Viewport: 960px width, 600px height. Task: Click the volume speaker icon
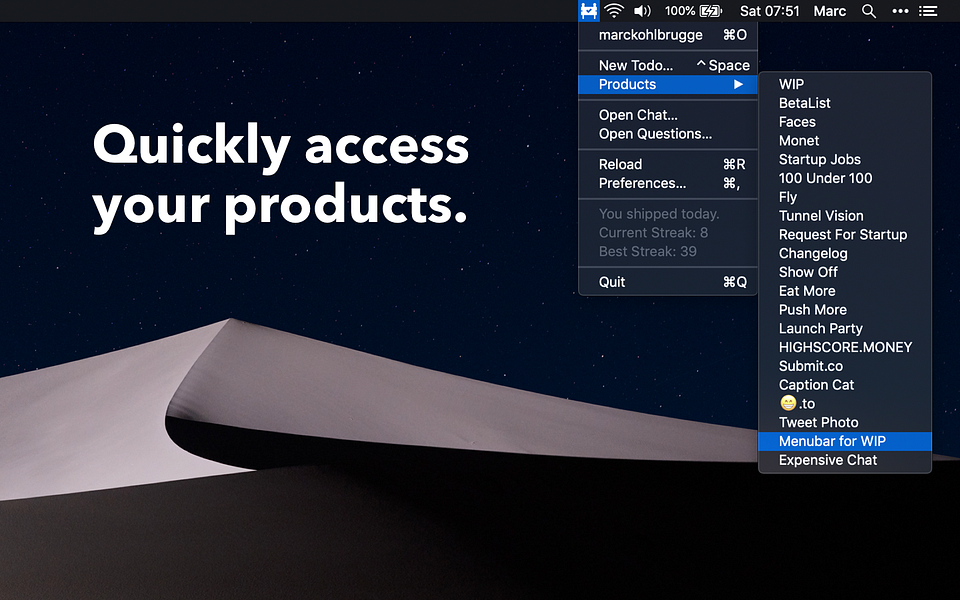coord(641,11)
